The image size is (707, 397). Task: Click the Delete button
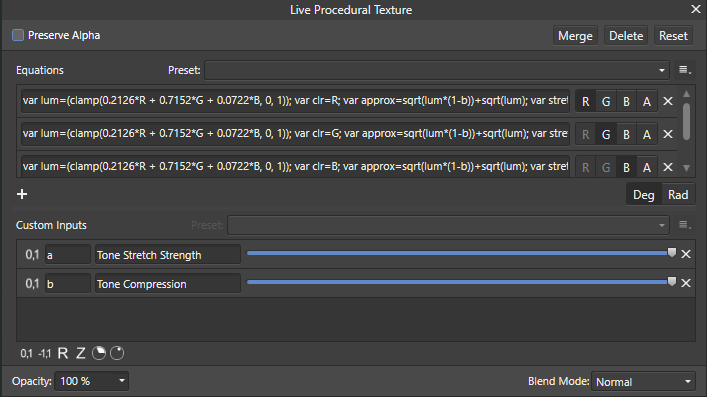pyautogui.click(x=626, y=36)
